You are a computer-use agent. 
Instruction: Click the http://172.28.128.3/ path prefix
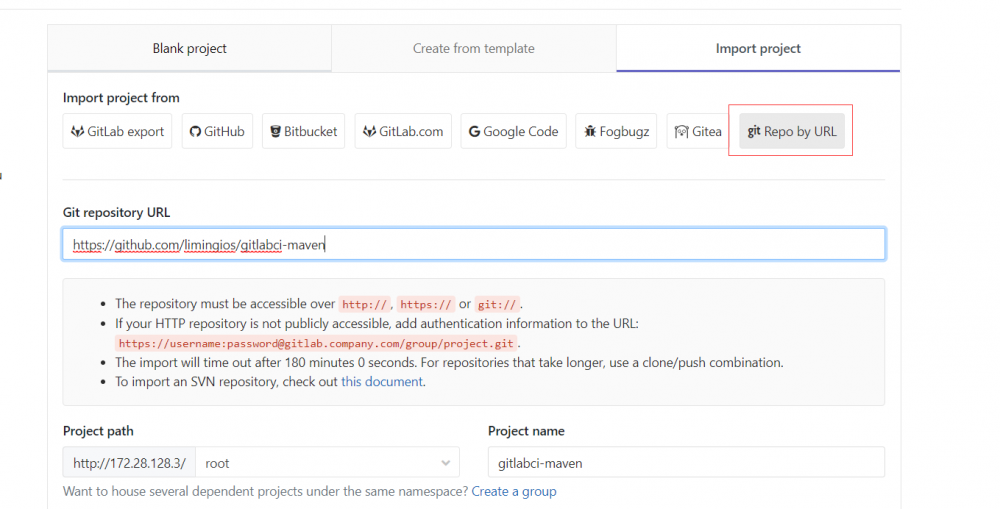(x=129, y=463)
